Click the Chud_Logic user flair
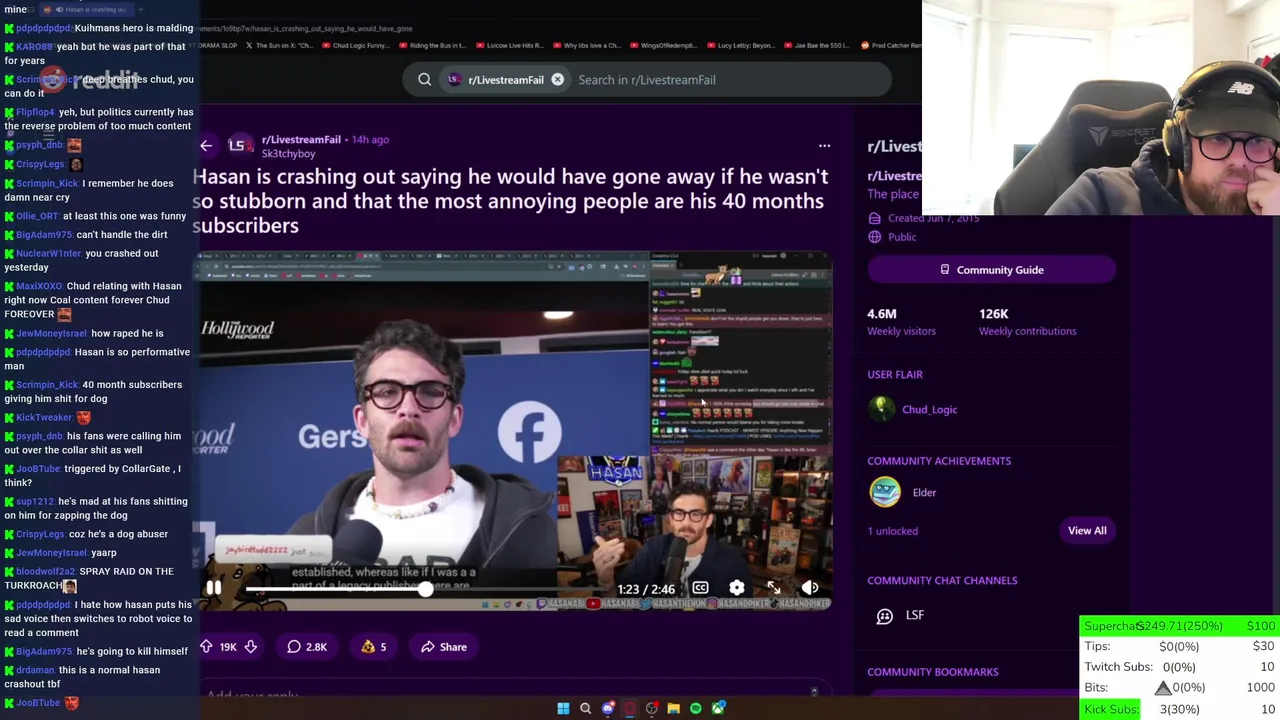The width and height of the screenshot is (1280, 720). [930, 409]
